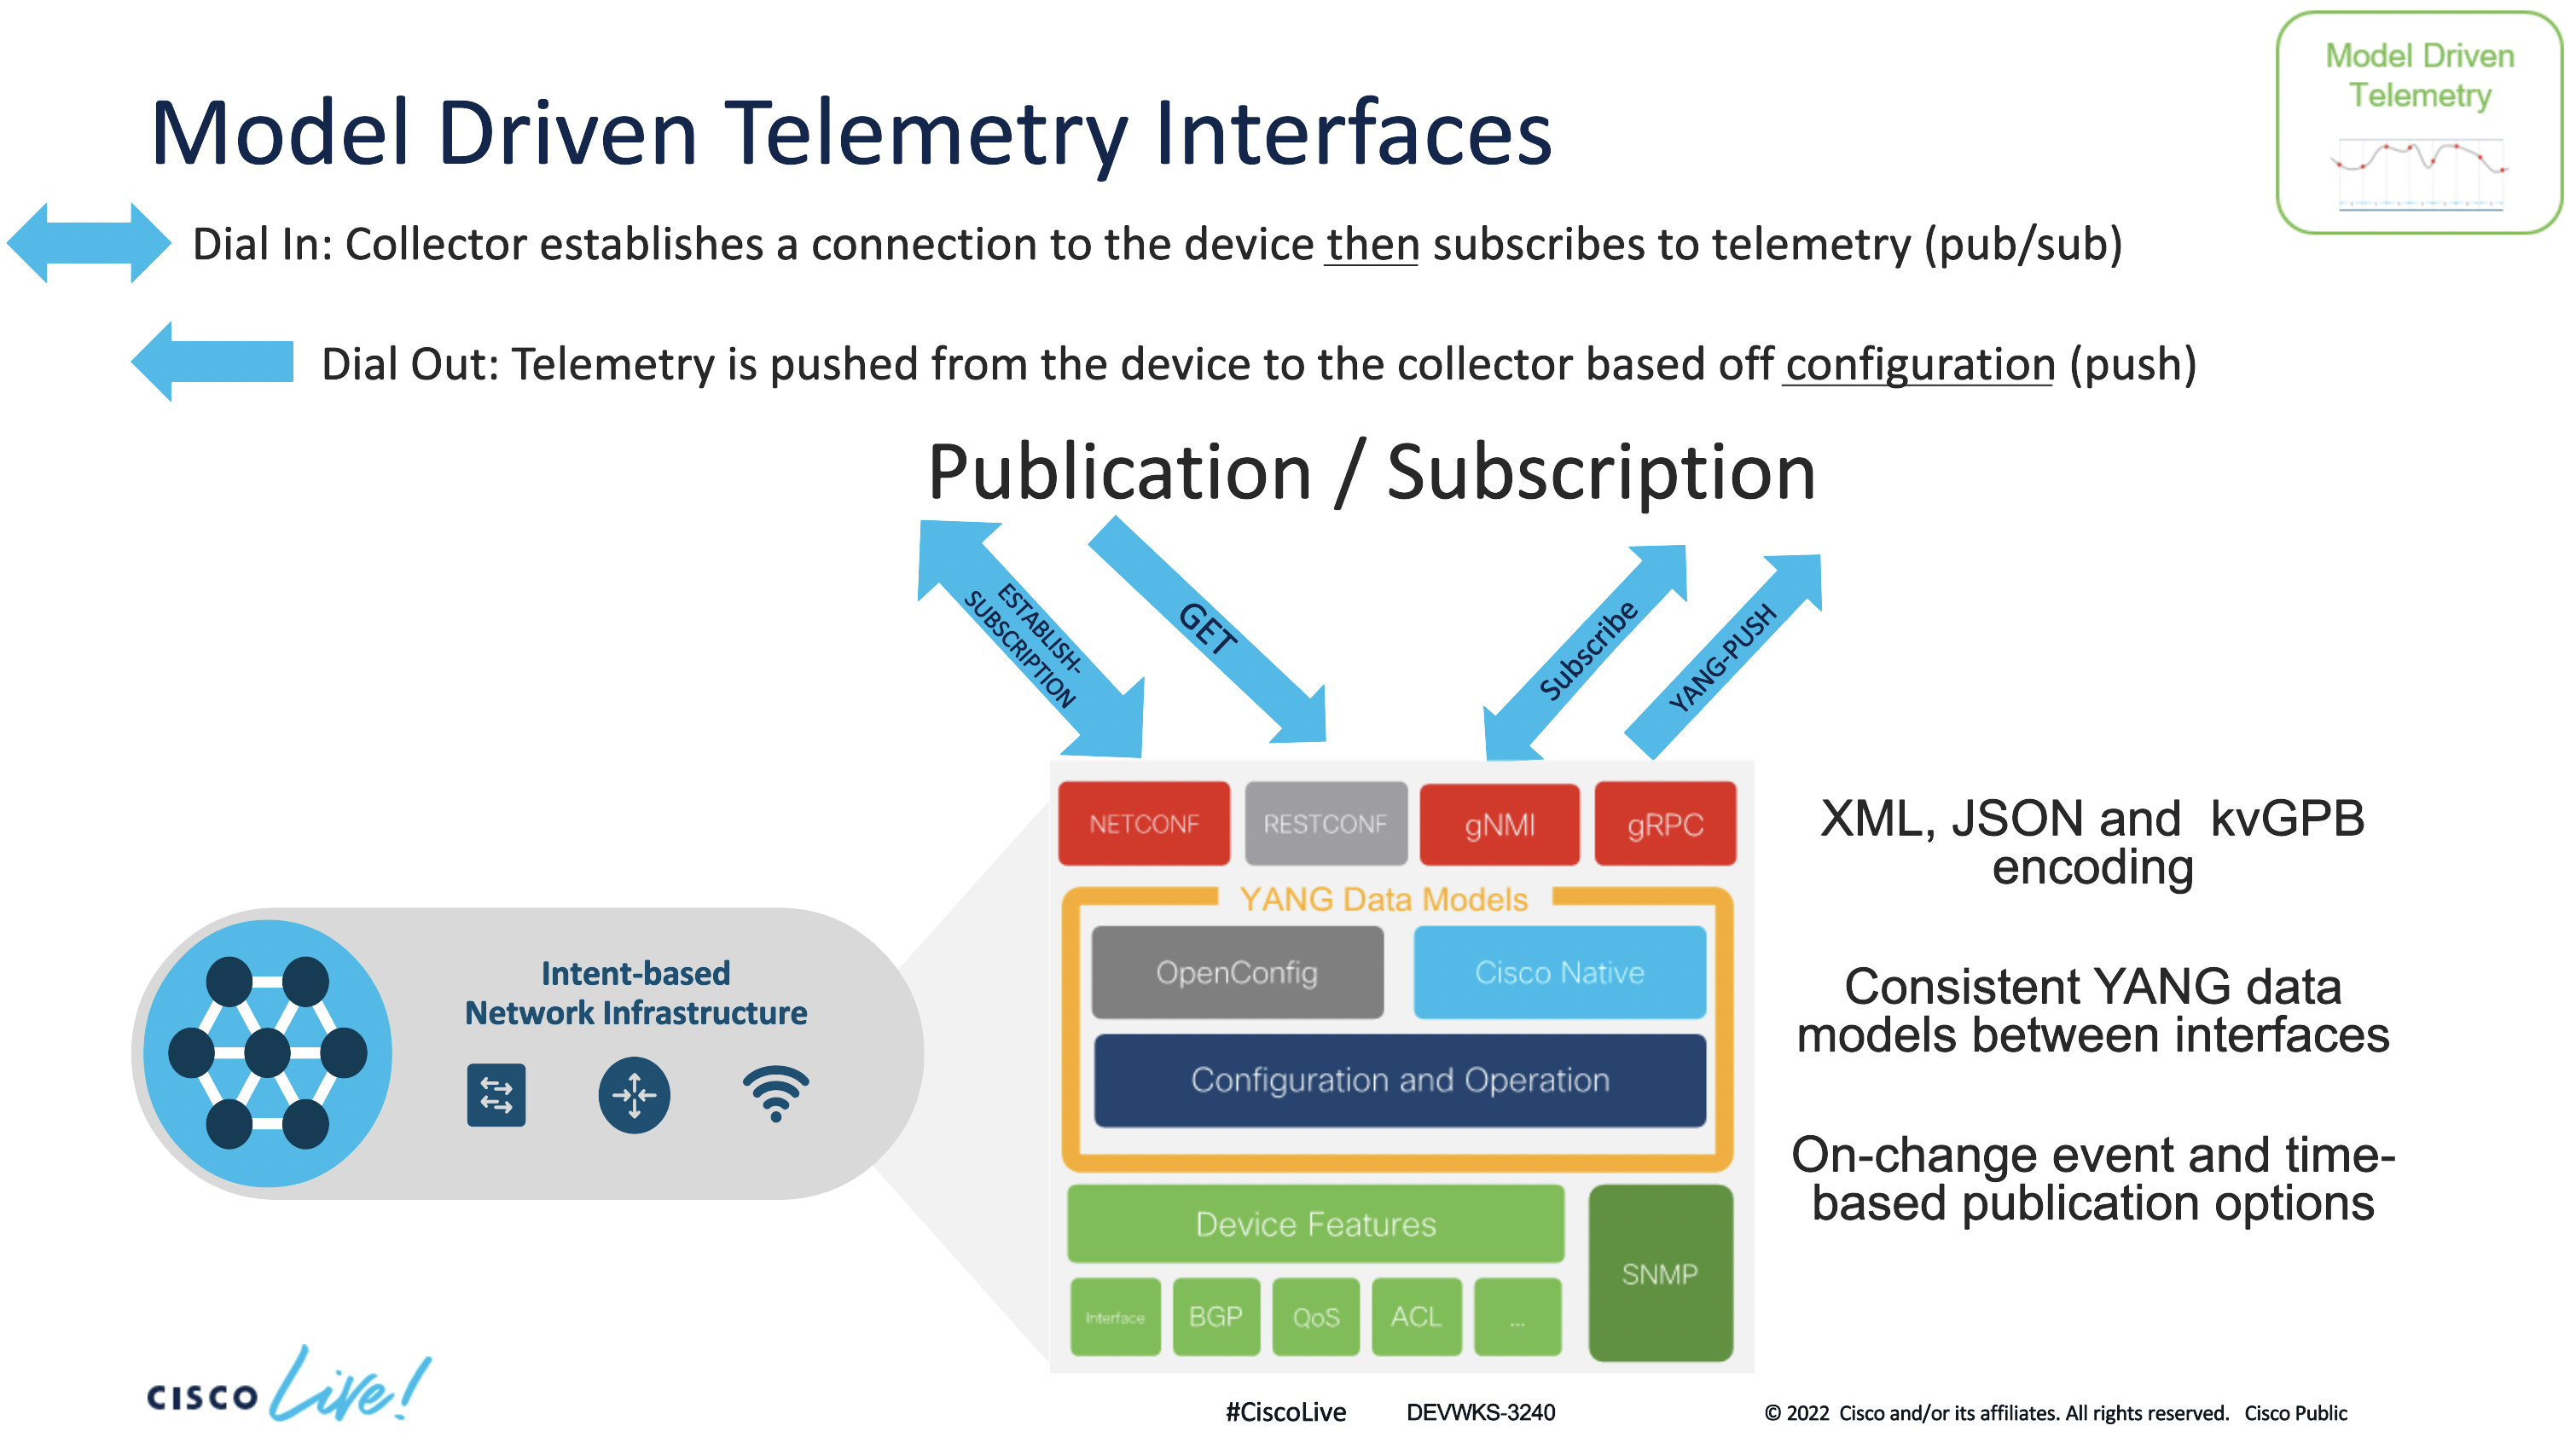Image resolution: width=2576 pixels, height=1443 pixels.
Task: Select the Cisco Native YANG model icon
Action: click(x=1555, y=972)
